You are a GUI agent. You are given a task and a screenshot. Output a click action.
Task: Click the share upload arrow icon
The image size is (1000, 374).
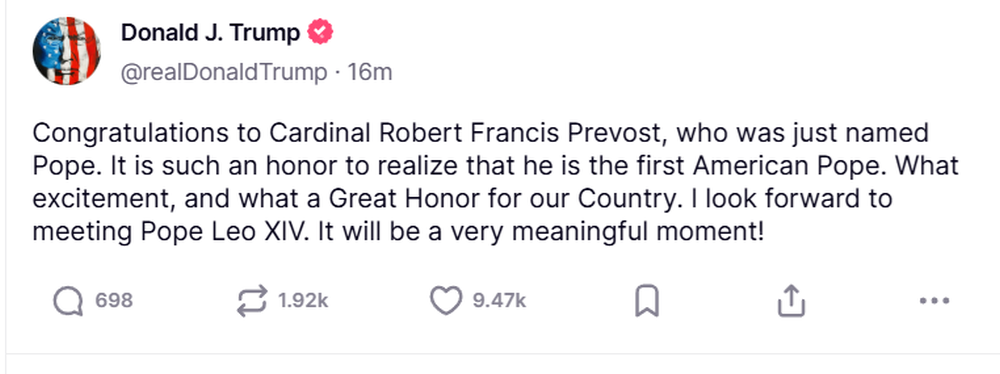pos(791,301)
